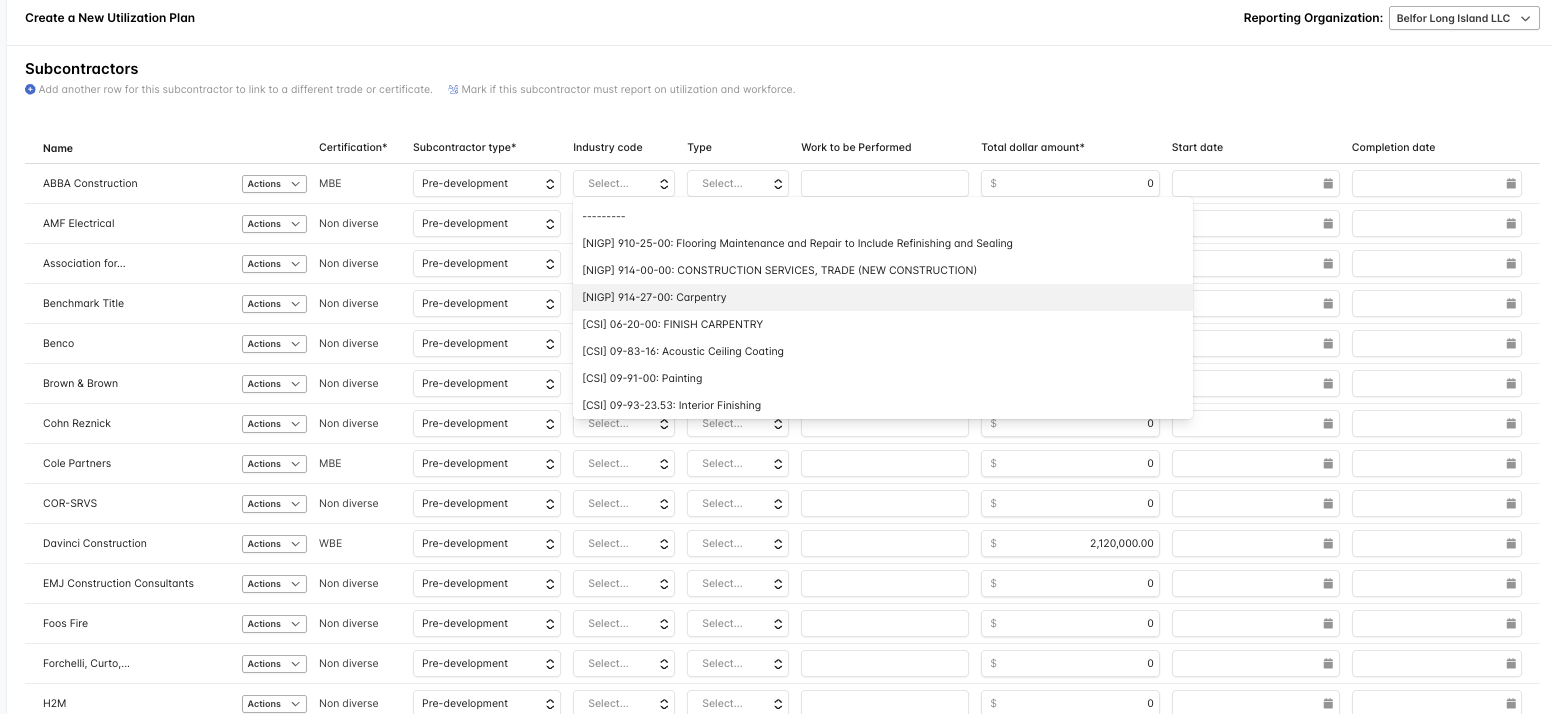
Task: Open Actions menu for EMJ Construction Consultants
Action: tap(274, 584)
